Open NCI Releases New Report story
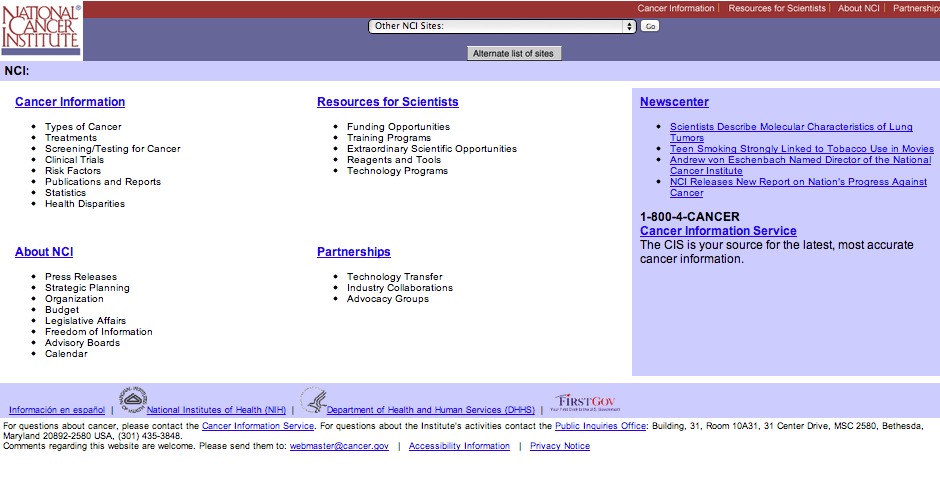The width and height of the screenshot is (940, 480). pos(798,188)
